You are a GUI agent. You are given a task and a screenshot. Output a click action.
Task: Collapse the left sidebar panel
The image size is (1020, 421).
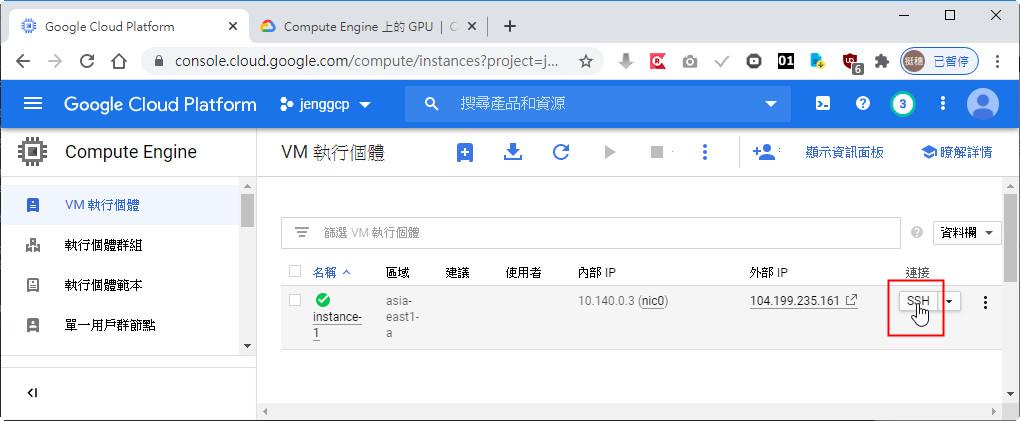(x=33, y=393)
